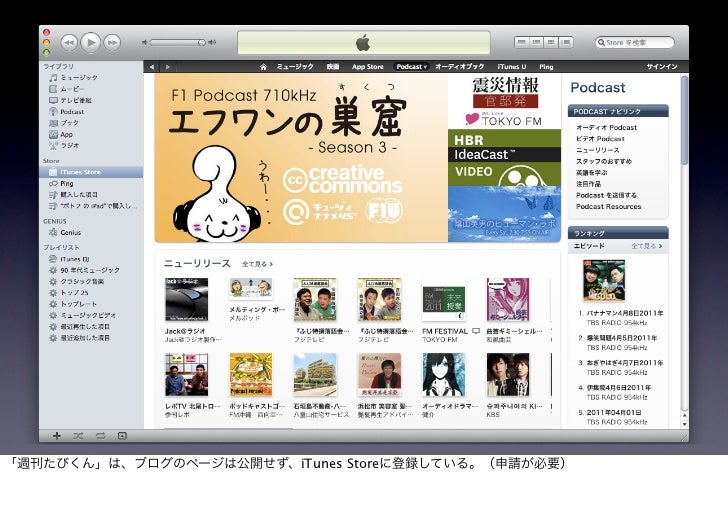Toggle the repeat button
728x517 pixels.
[x=100, y=436]
